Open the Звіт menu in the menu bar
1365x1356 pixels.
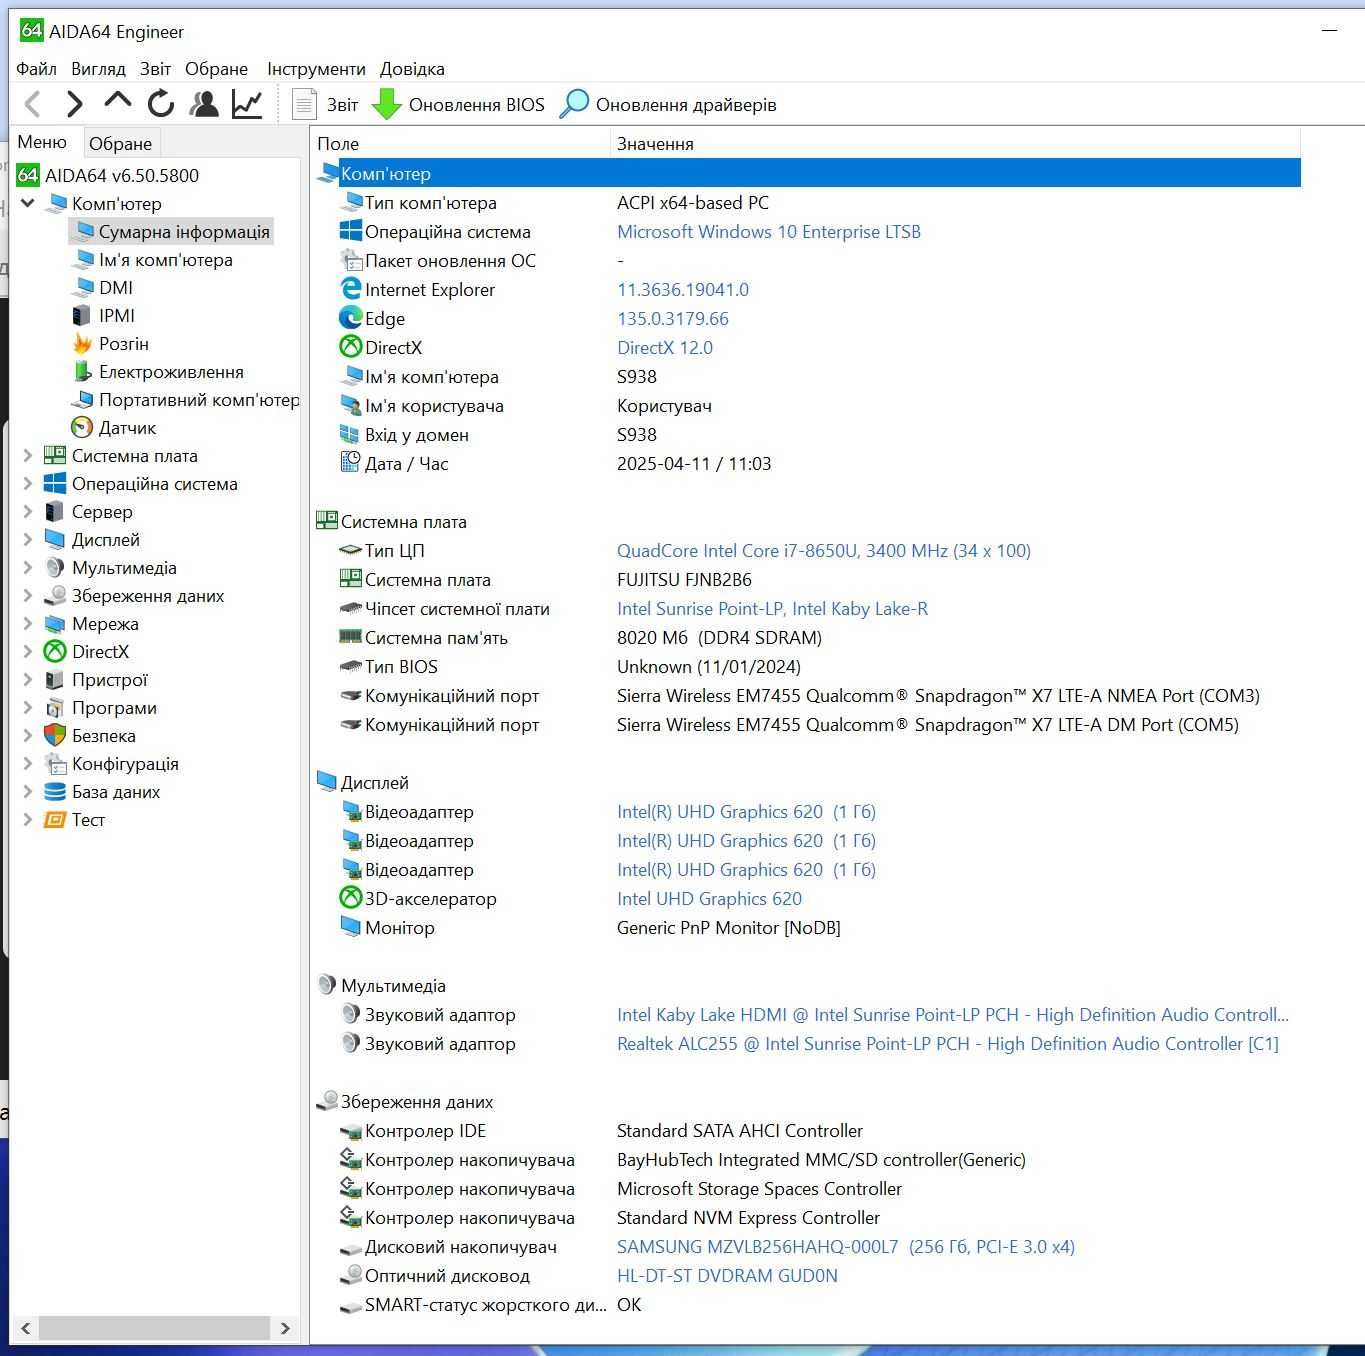[155, 69]
